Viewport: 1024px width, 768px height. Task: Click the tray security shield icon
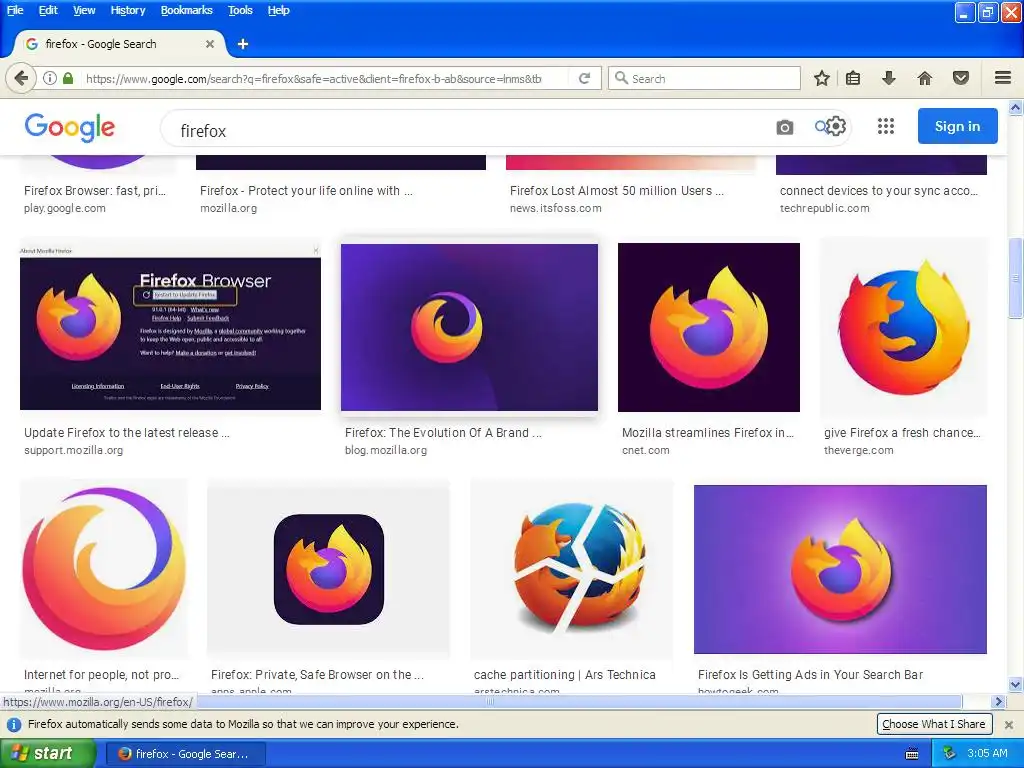(x=950, y=754)
